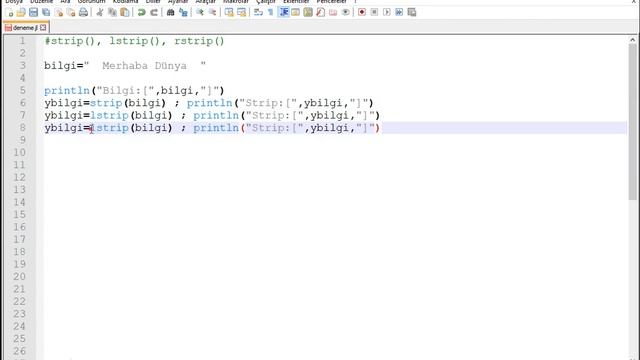
Task: Click strip(bilgi) on line 6
Action: click(128, 103)
